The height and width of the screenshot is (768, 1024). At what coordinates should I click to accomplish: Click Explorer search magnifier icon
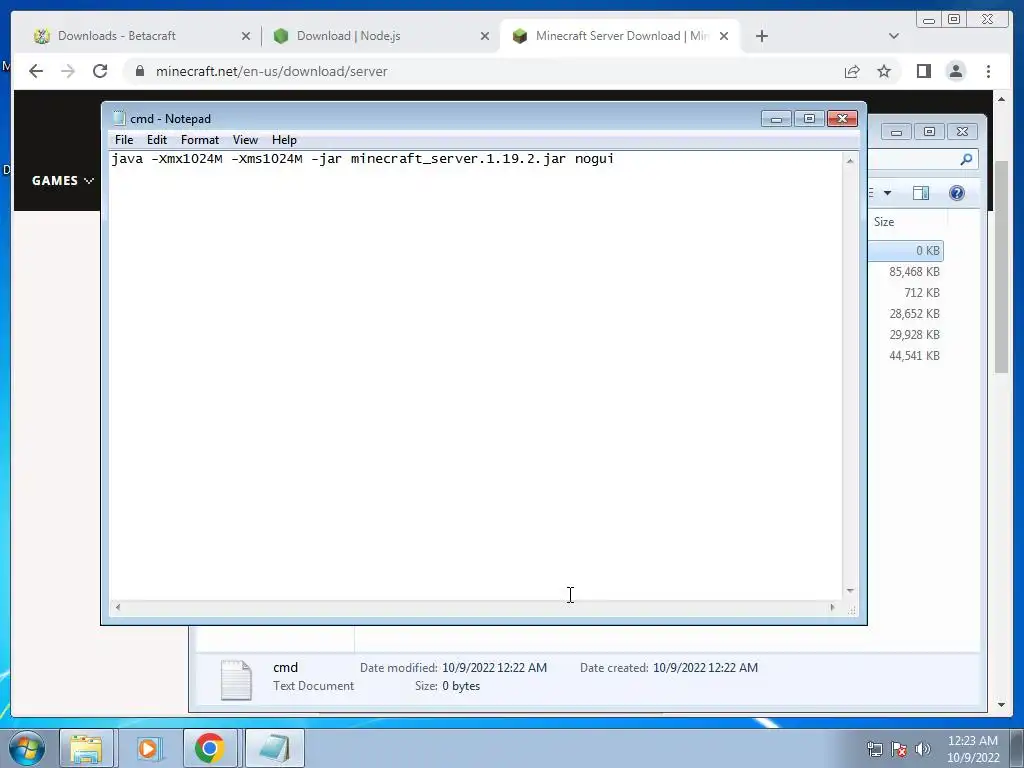click(x=966, y=159)
